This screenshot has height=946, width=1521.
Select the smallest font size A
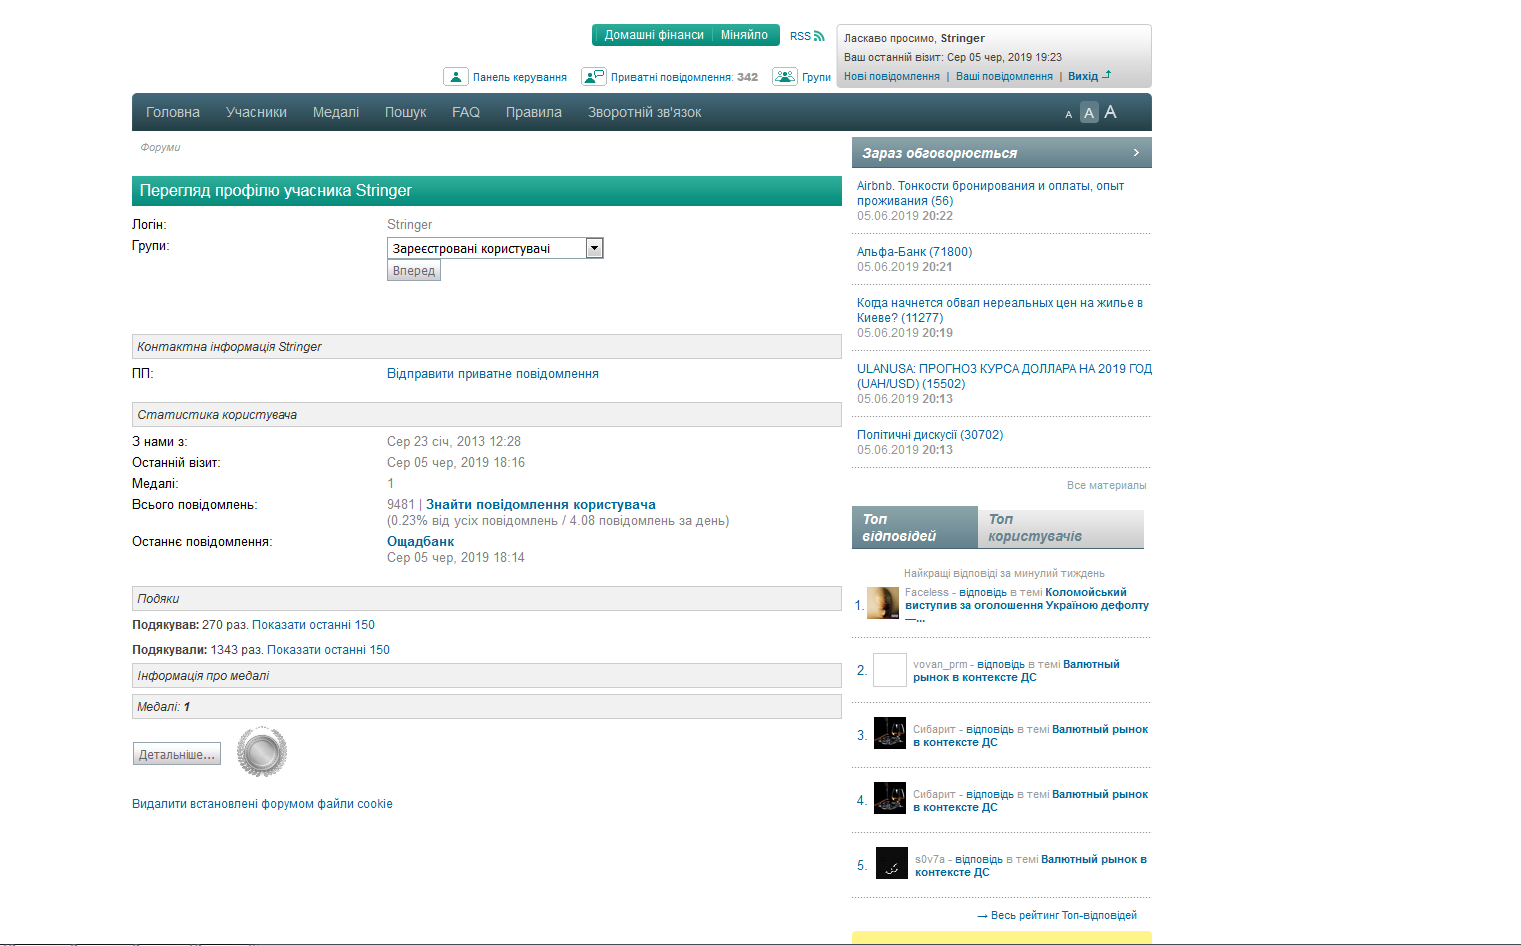1067,113
